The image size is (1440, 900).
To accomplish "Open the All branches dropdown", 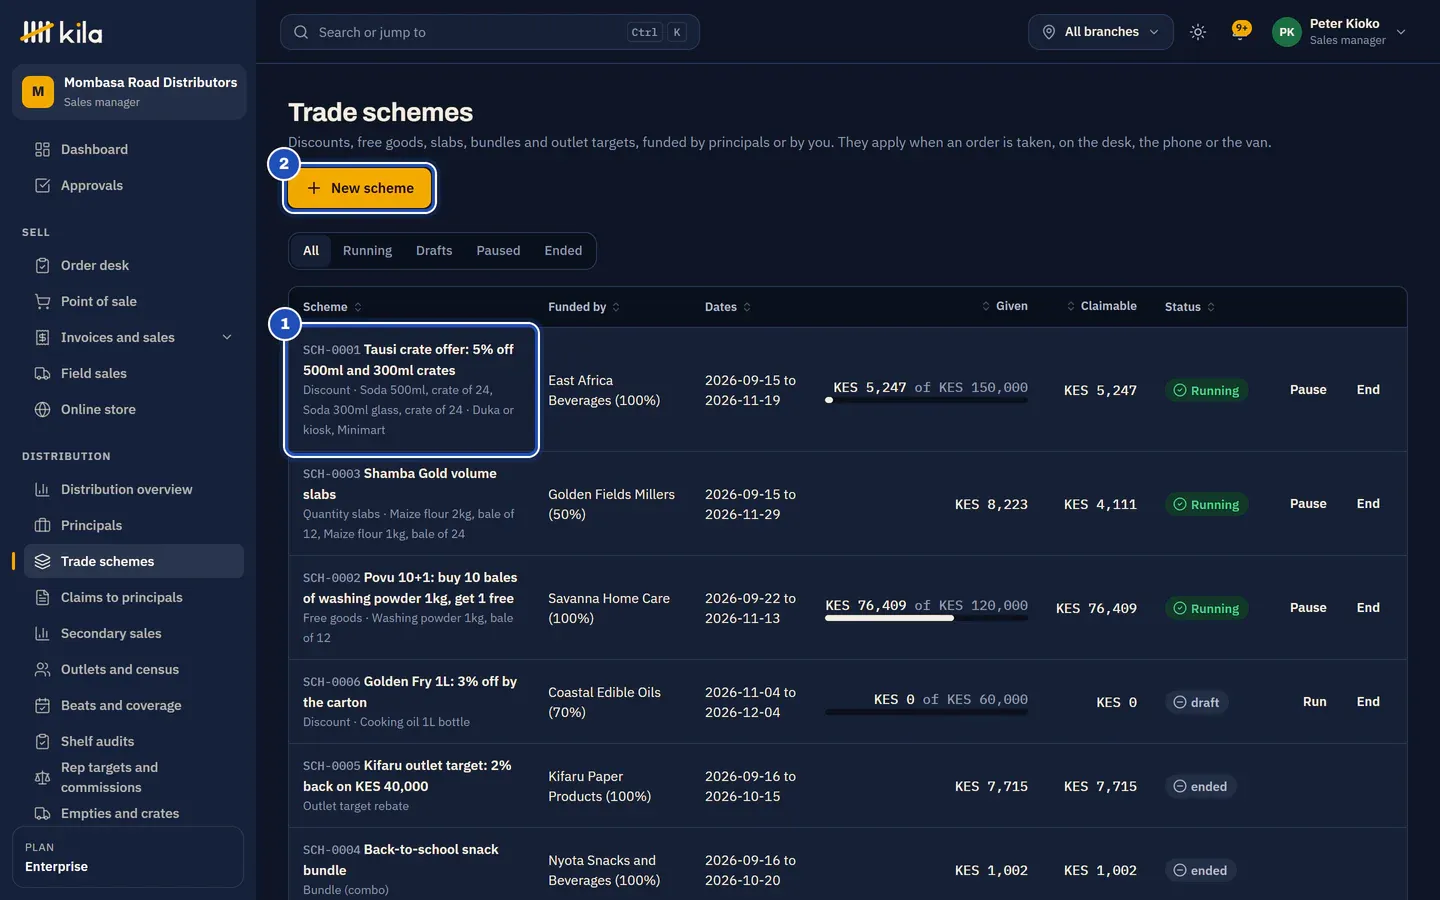I will pyautogui.click(x=1101, y=32).
